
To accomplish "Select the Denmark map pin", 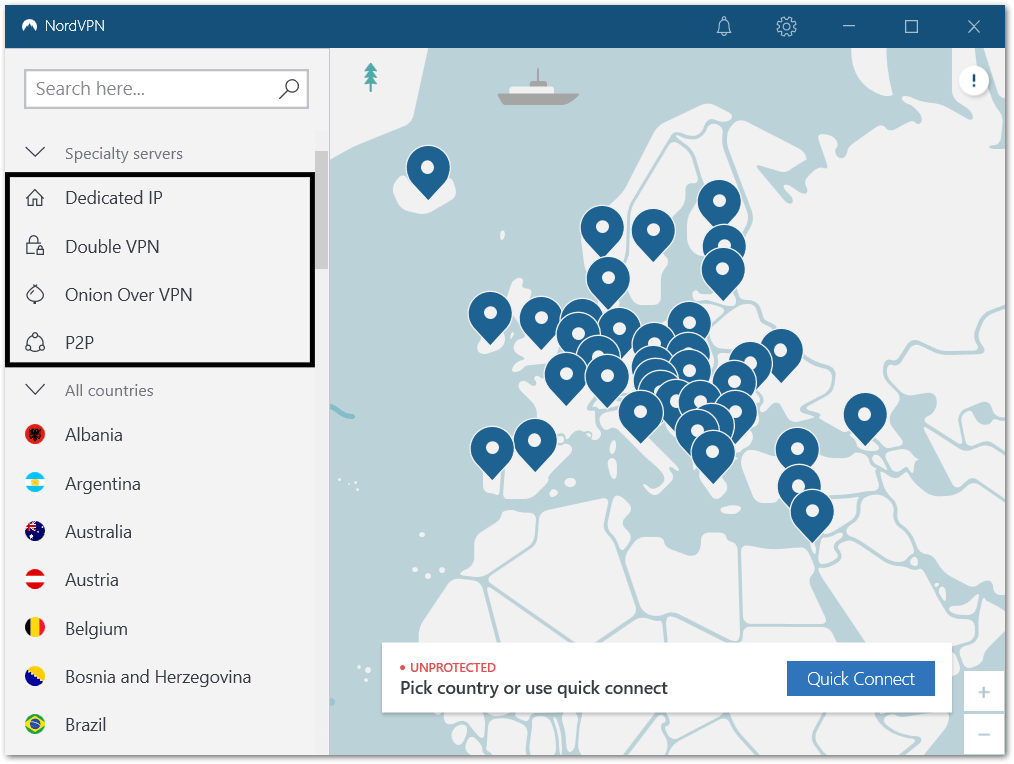I will [608, 282].
